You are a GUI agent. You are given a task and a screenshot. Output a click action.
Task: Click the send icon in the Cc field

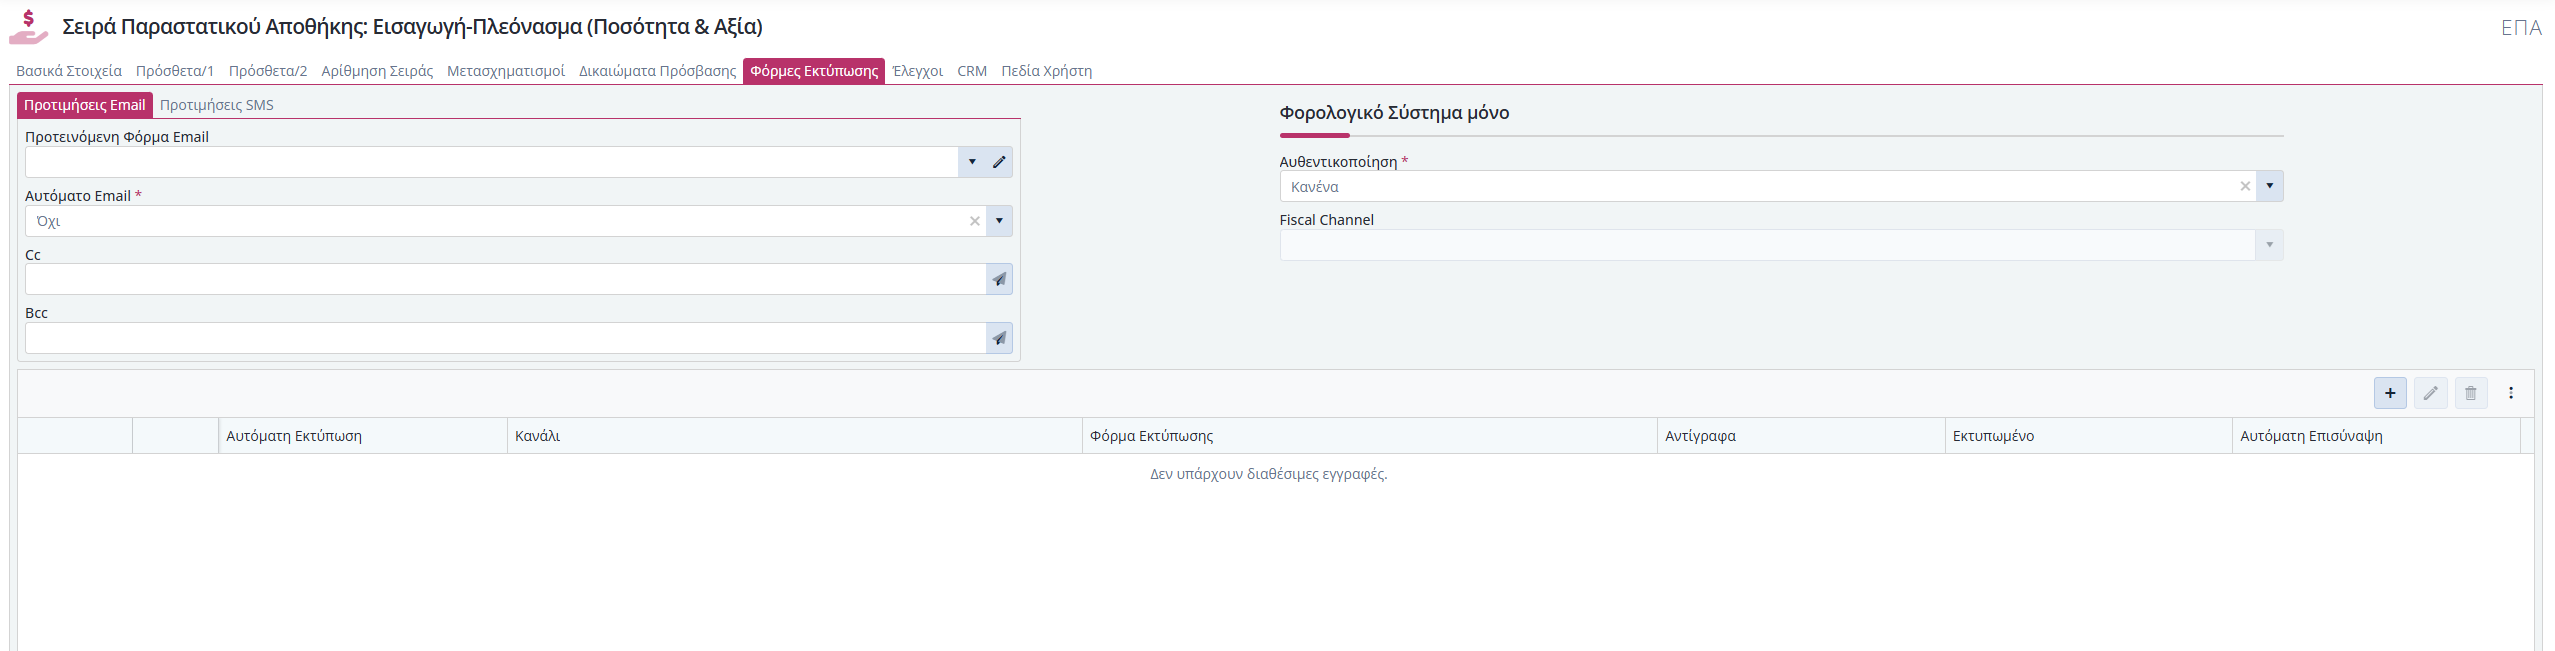[999, 279]
